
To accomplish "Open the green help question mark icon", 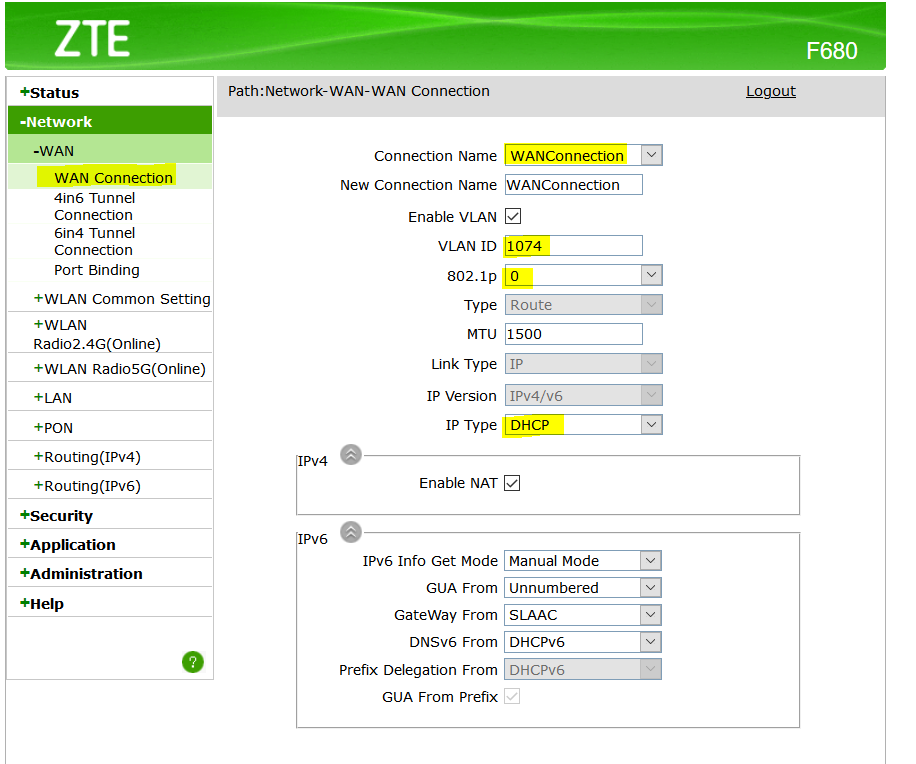I will [x=193, y=662].
